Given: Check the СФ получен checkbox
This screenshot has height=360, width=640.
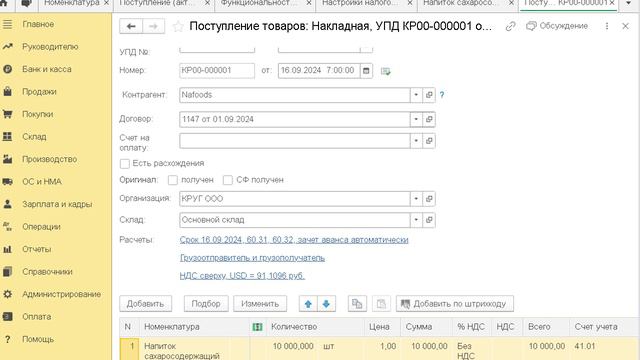Looking at the screenshot, I should [228, 180].
